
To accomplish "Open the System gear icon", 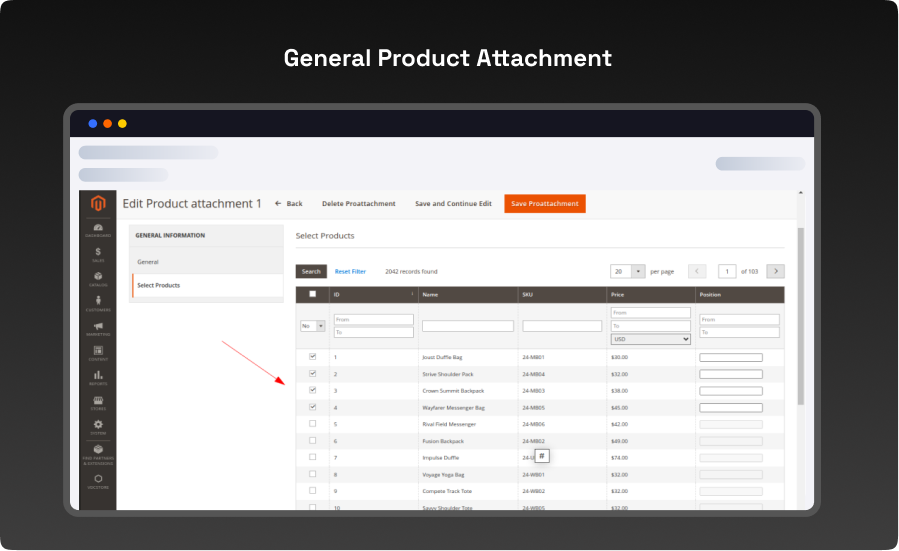I will (x=98, y=427).
